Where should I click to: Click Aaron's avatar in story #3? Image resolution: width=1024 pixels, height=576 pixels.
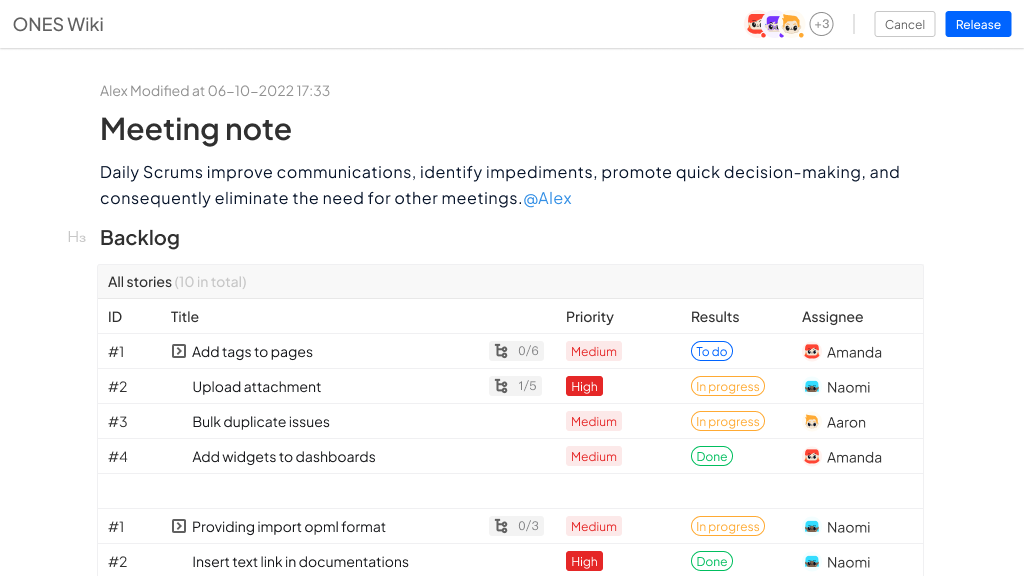coord(812,422)
